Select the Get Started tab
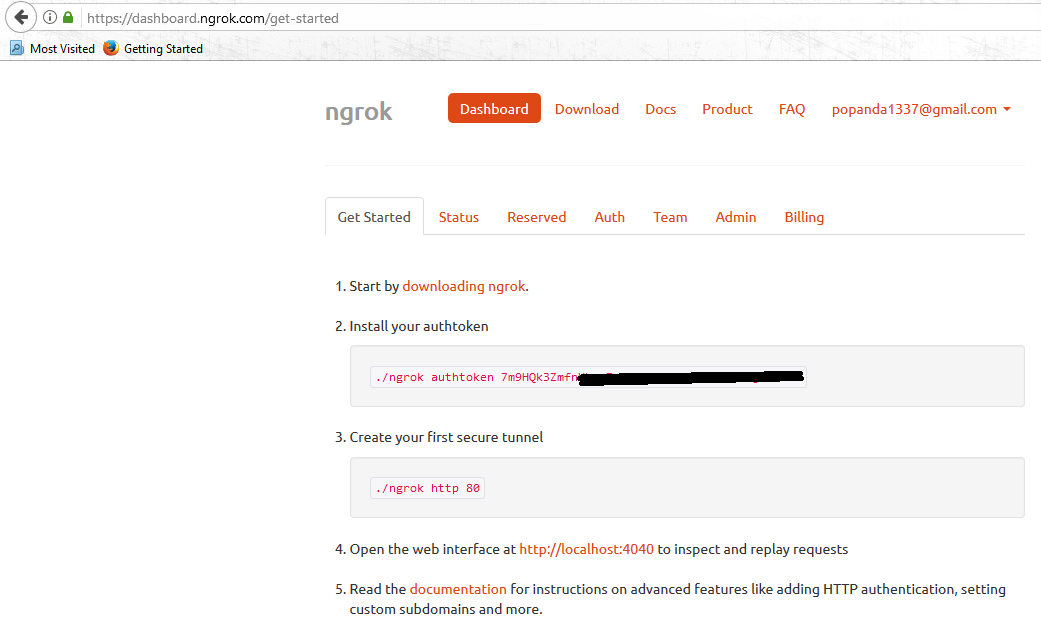1041x627 pixels. click(x=374, y=217)
